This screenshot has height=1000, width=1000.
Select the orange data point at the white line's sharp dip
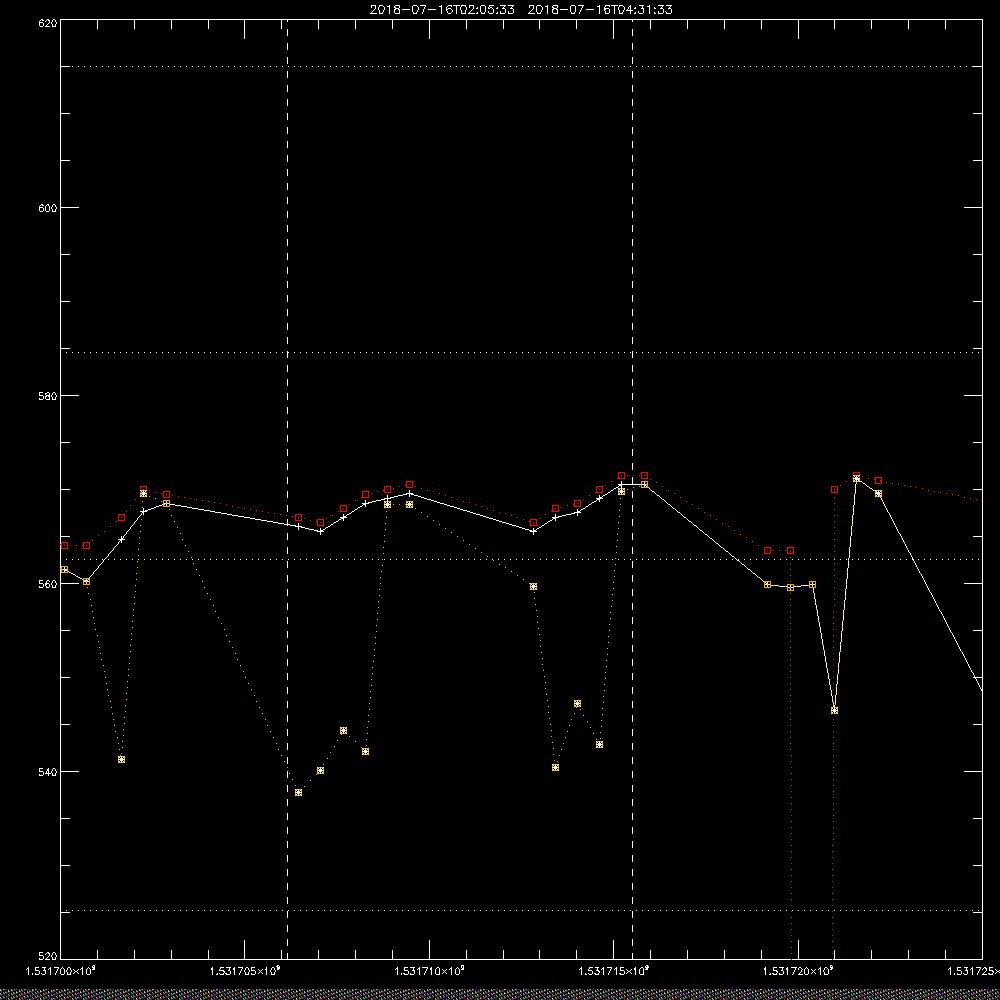[834, 710]
